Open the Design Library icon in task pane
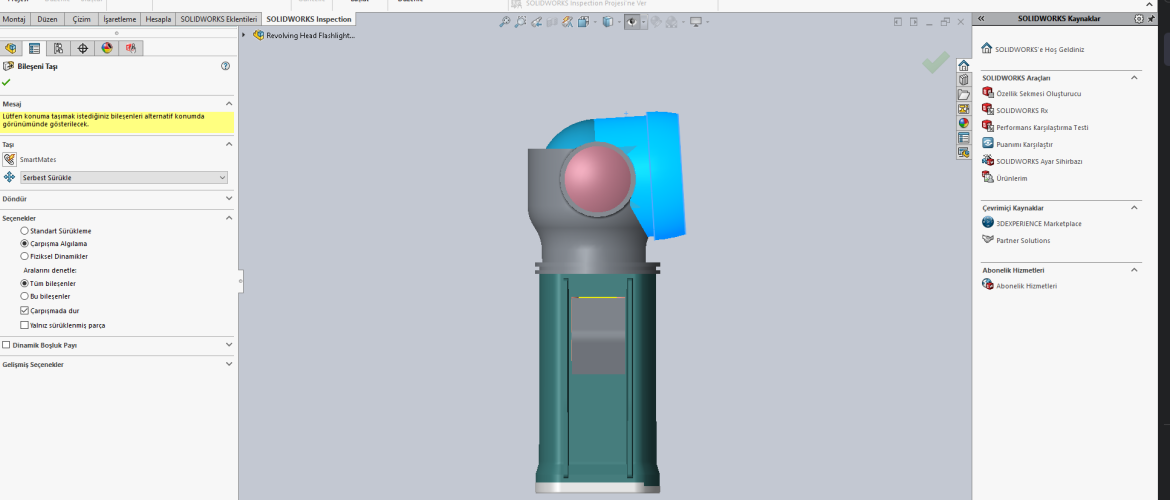The image size is (1170, 500). coord(963,80)
